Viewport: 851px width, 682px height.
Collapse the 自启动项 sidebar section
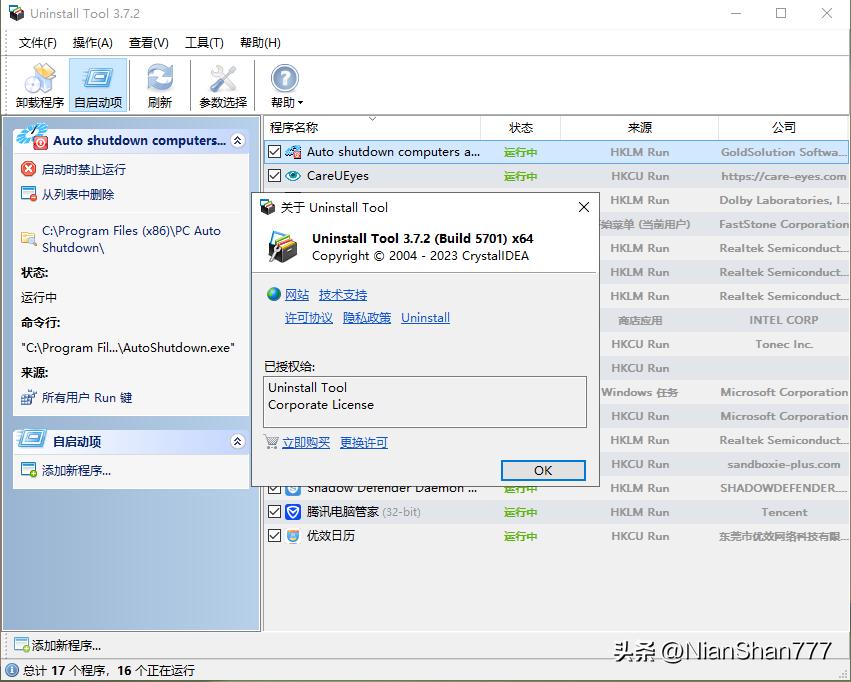point(237,441)
